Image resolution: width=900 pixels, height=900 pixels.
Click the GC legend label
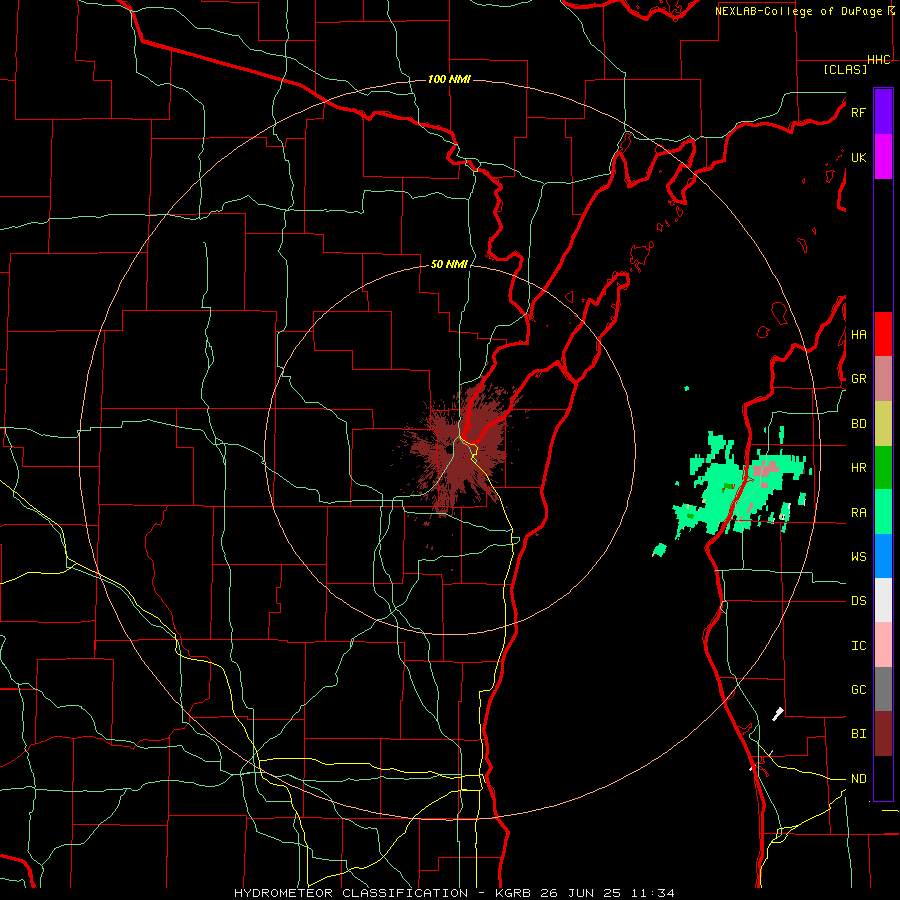tap(858, 689)
